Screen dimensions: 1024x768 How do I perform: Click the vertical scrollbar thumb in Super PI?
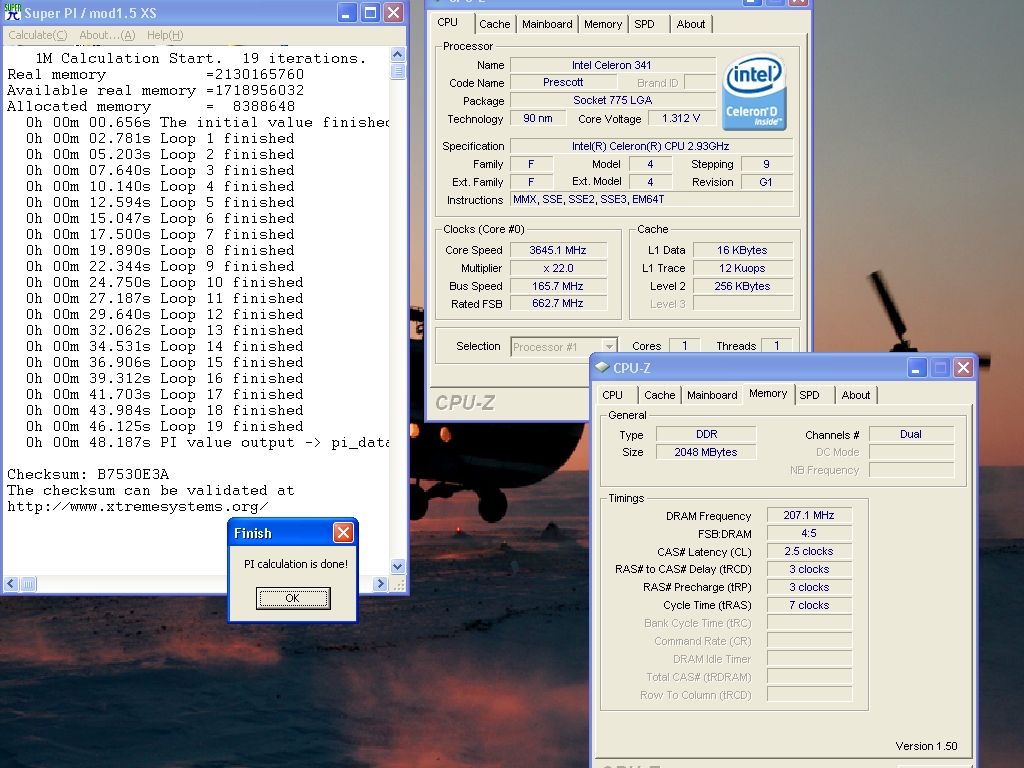397,71
